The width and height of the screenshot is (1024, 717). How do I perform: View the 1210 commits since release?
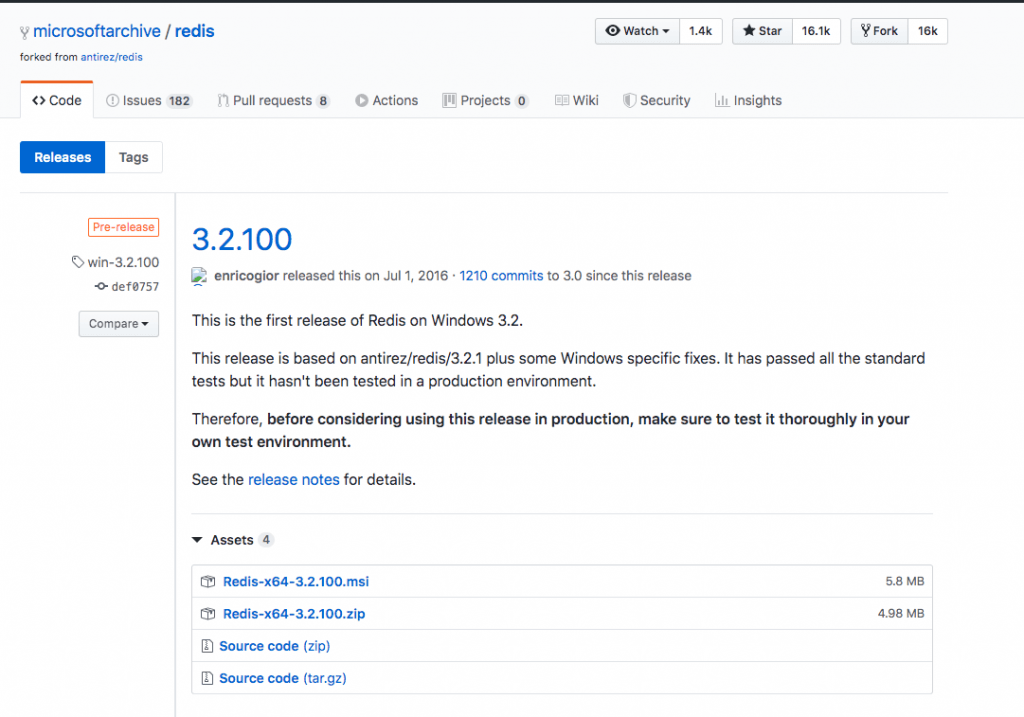501,276
